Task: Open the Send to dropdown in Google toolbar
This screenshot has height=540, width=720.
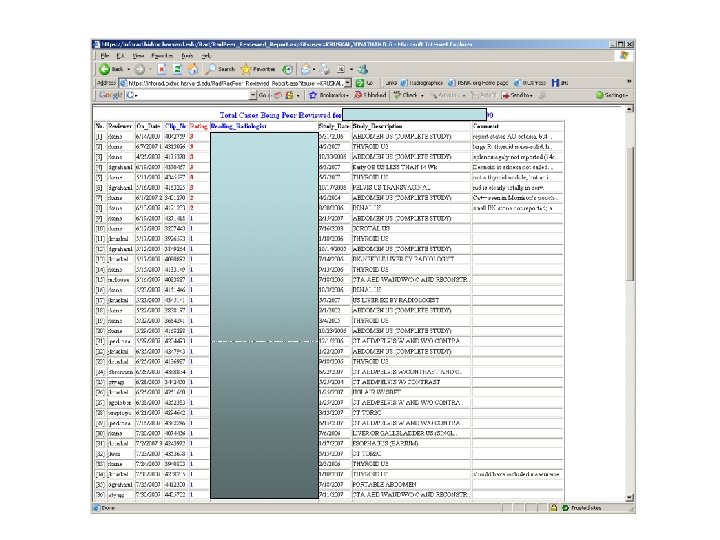Action: pos(518,95)
